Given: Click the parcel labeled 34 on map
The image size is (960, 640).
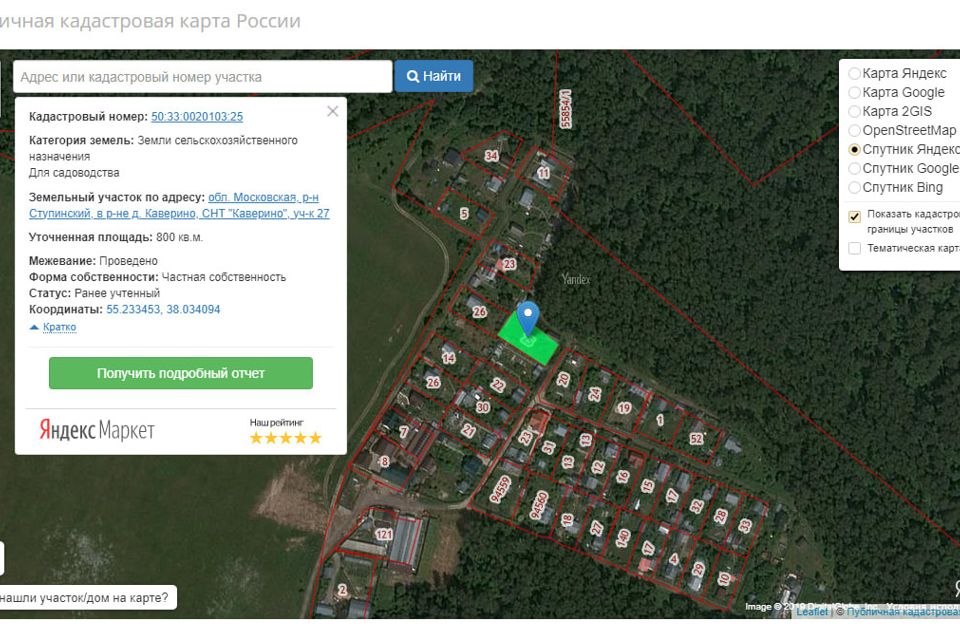Looking at the screenshot, I should 490,156.
